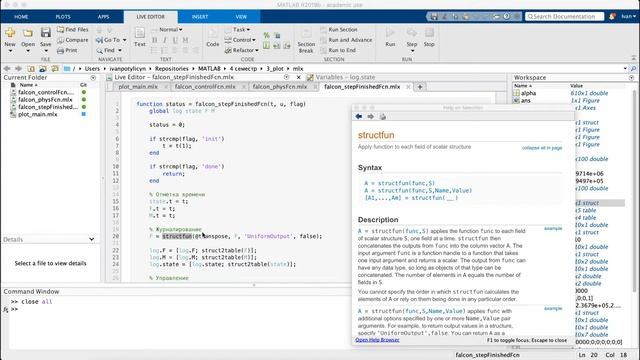Switch to the PLOTS tab
This screenshot has width=640, height=360.
[63, 17]
